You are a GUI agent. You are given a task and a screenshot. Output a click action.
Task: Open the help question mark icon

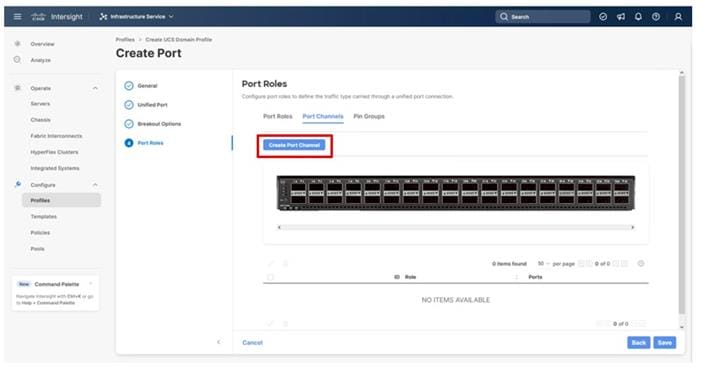pyautogui.click(x=656, y=17)
